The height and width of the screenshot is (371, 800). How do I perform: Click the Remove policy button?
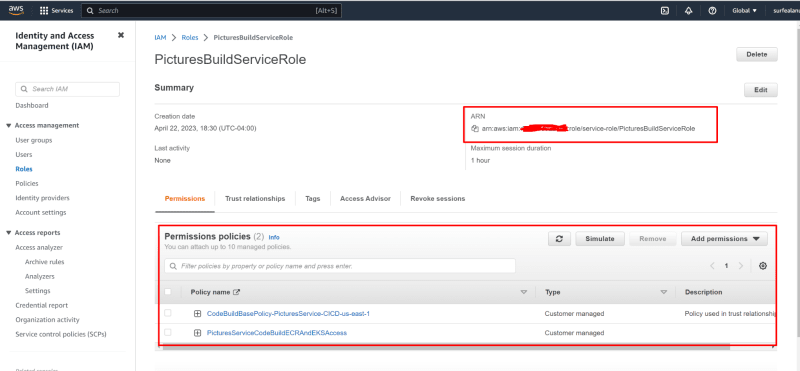[653, 238]
